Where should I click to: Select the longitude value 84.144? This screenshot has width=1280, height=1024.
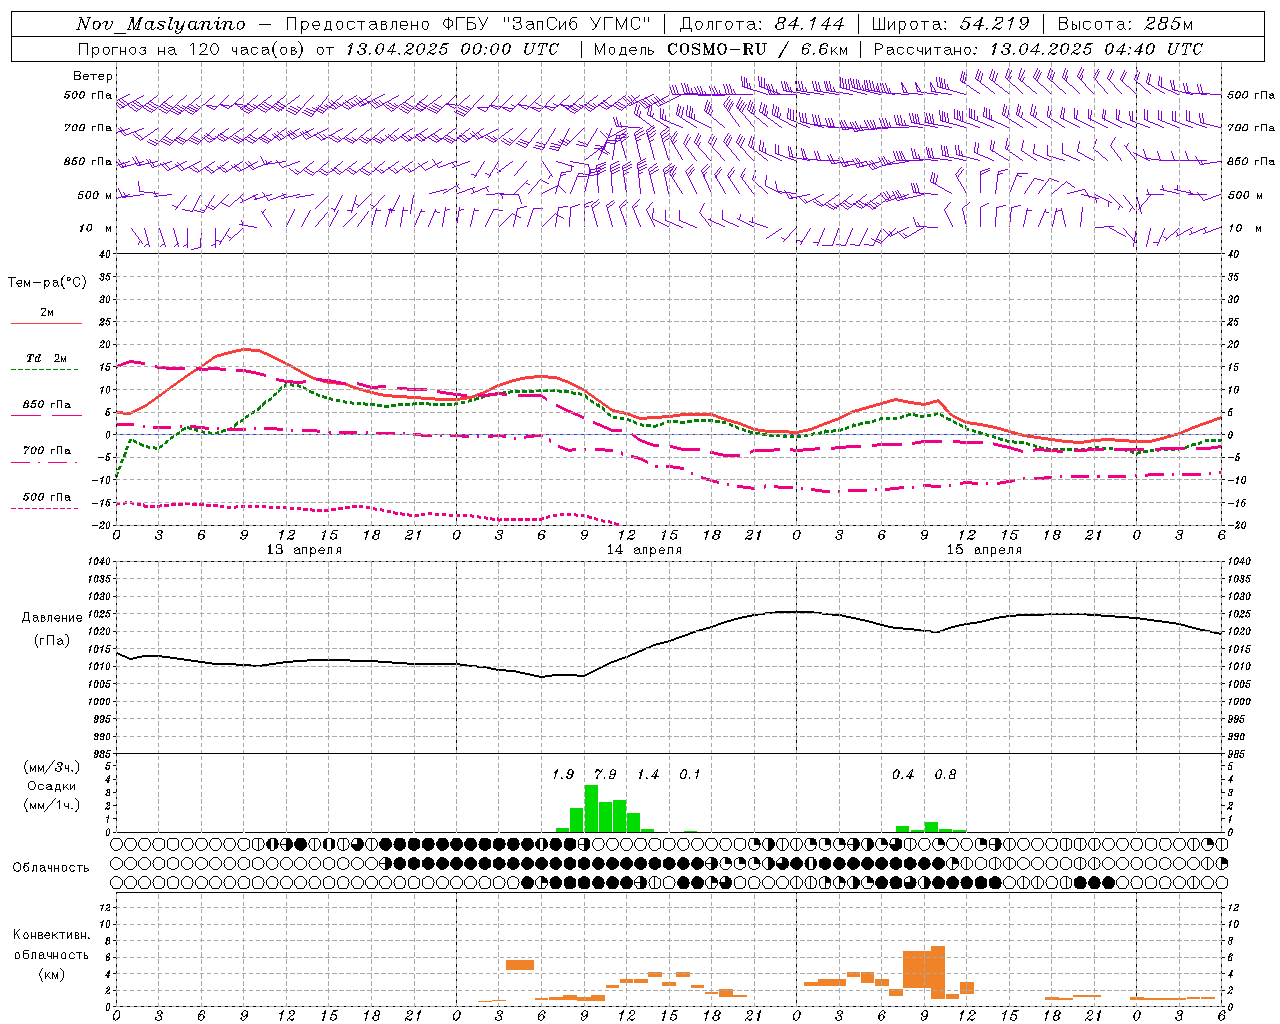tap(810, 24)
